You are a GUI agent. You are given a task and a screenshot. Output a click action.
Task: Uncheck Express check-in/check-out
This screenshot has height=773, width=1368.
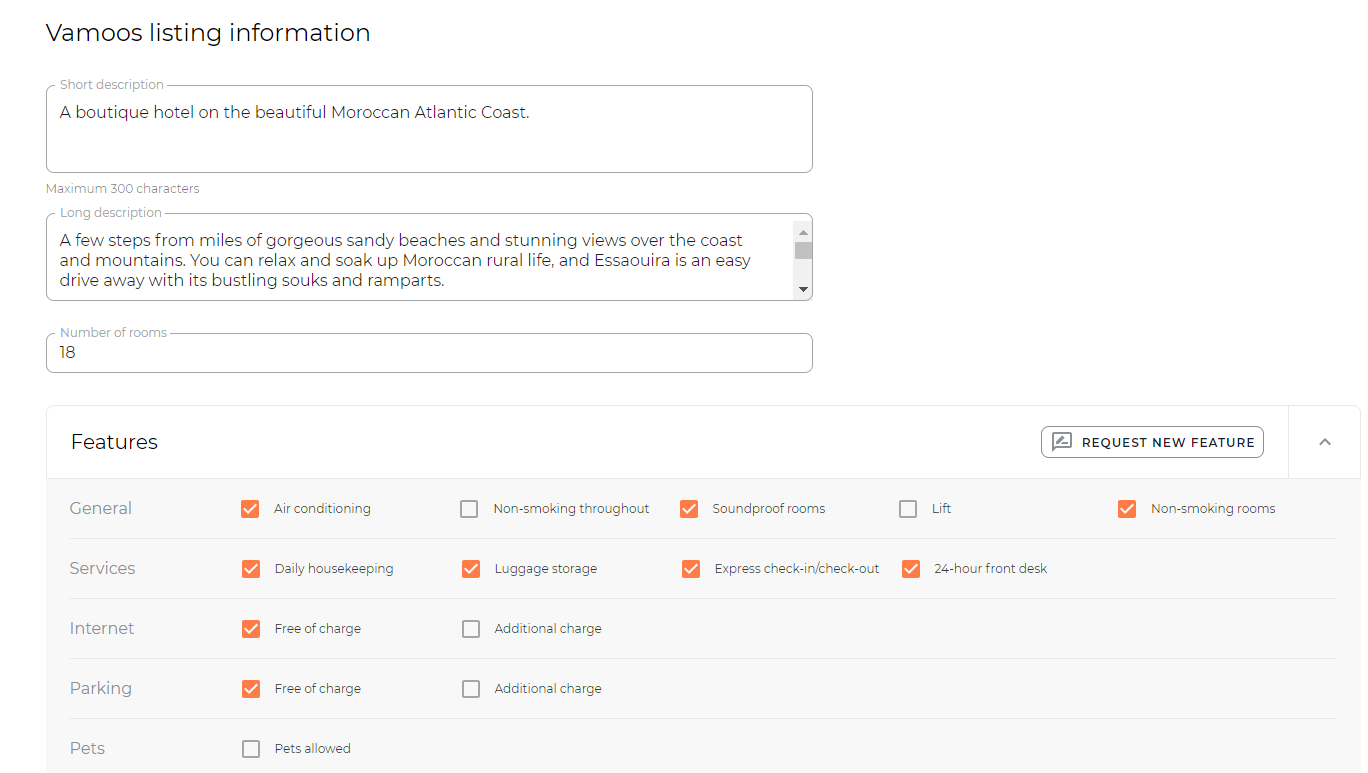coord(691,569)
